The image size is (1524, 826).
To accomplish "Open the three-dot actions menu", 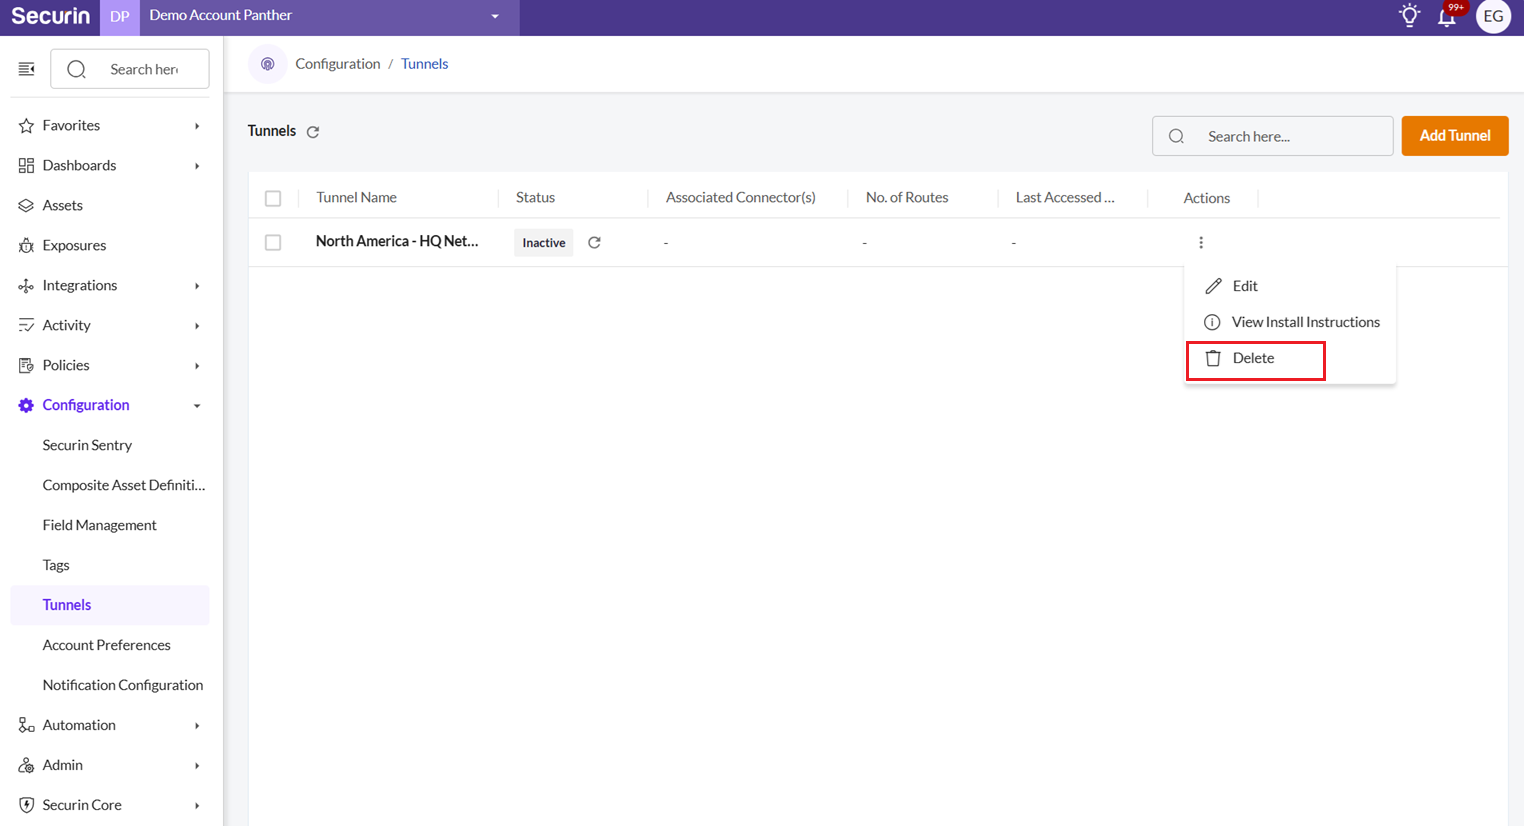I will (x=1201, y=242).
